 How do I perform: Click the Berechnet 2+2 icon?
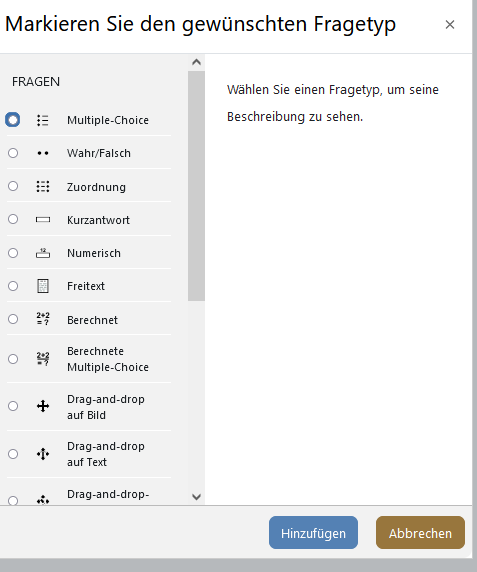click(x=43, y=319)
